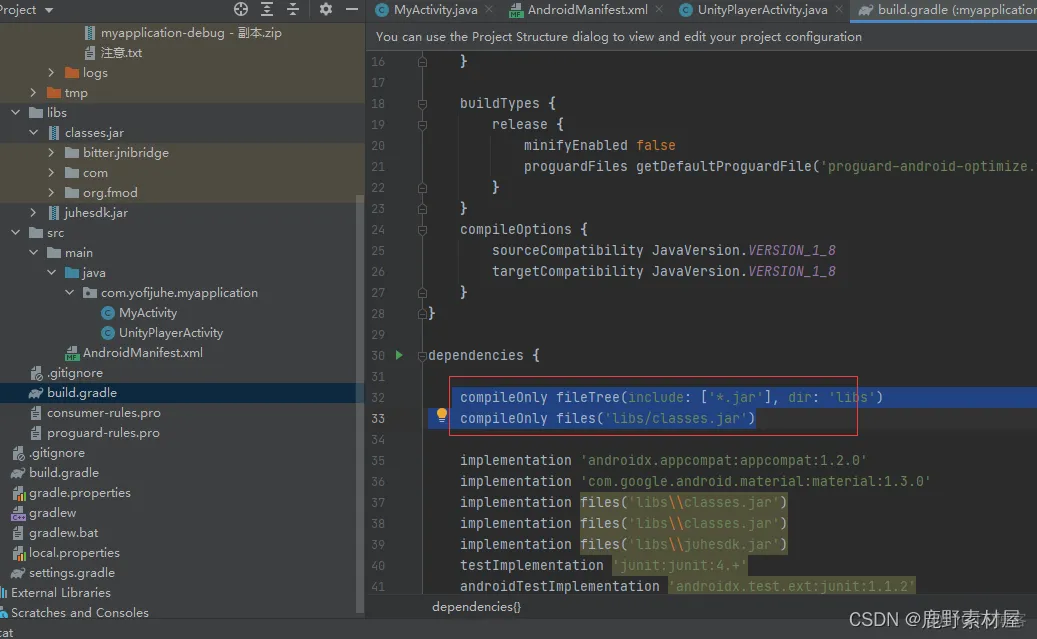
Task: Click 'libs\\juhesdk.jar' string on line 39
Action: (x=704, y=544)
